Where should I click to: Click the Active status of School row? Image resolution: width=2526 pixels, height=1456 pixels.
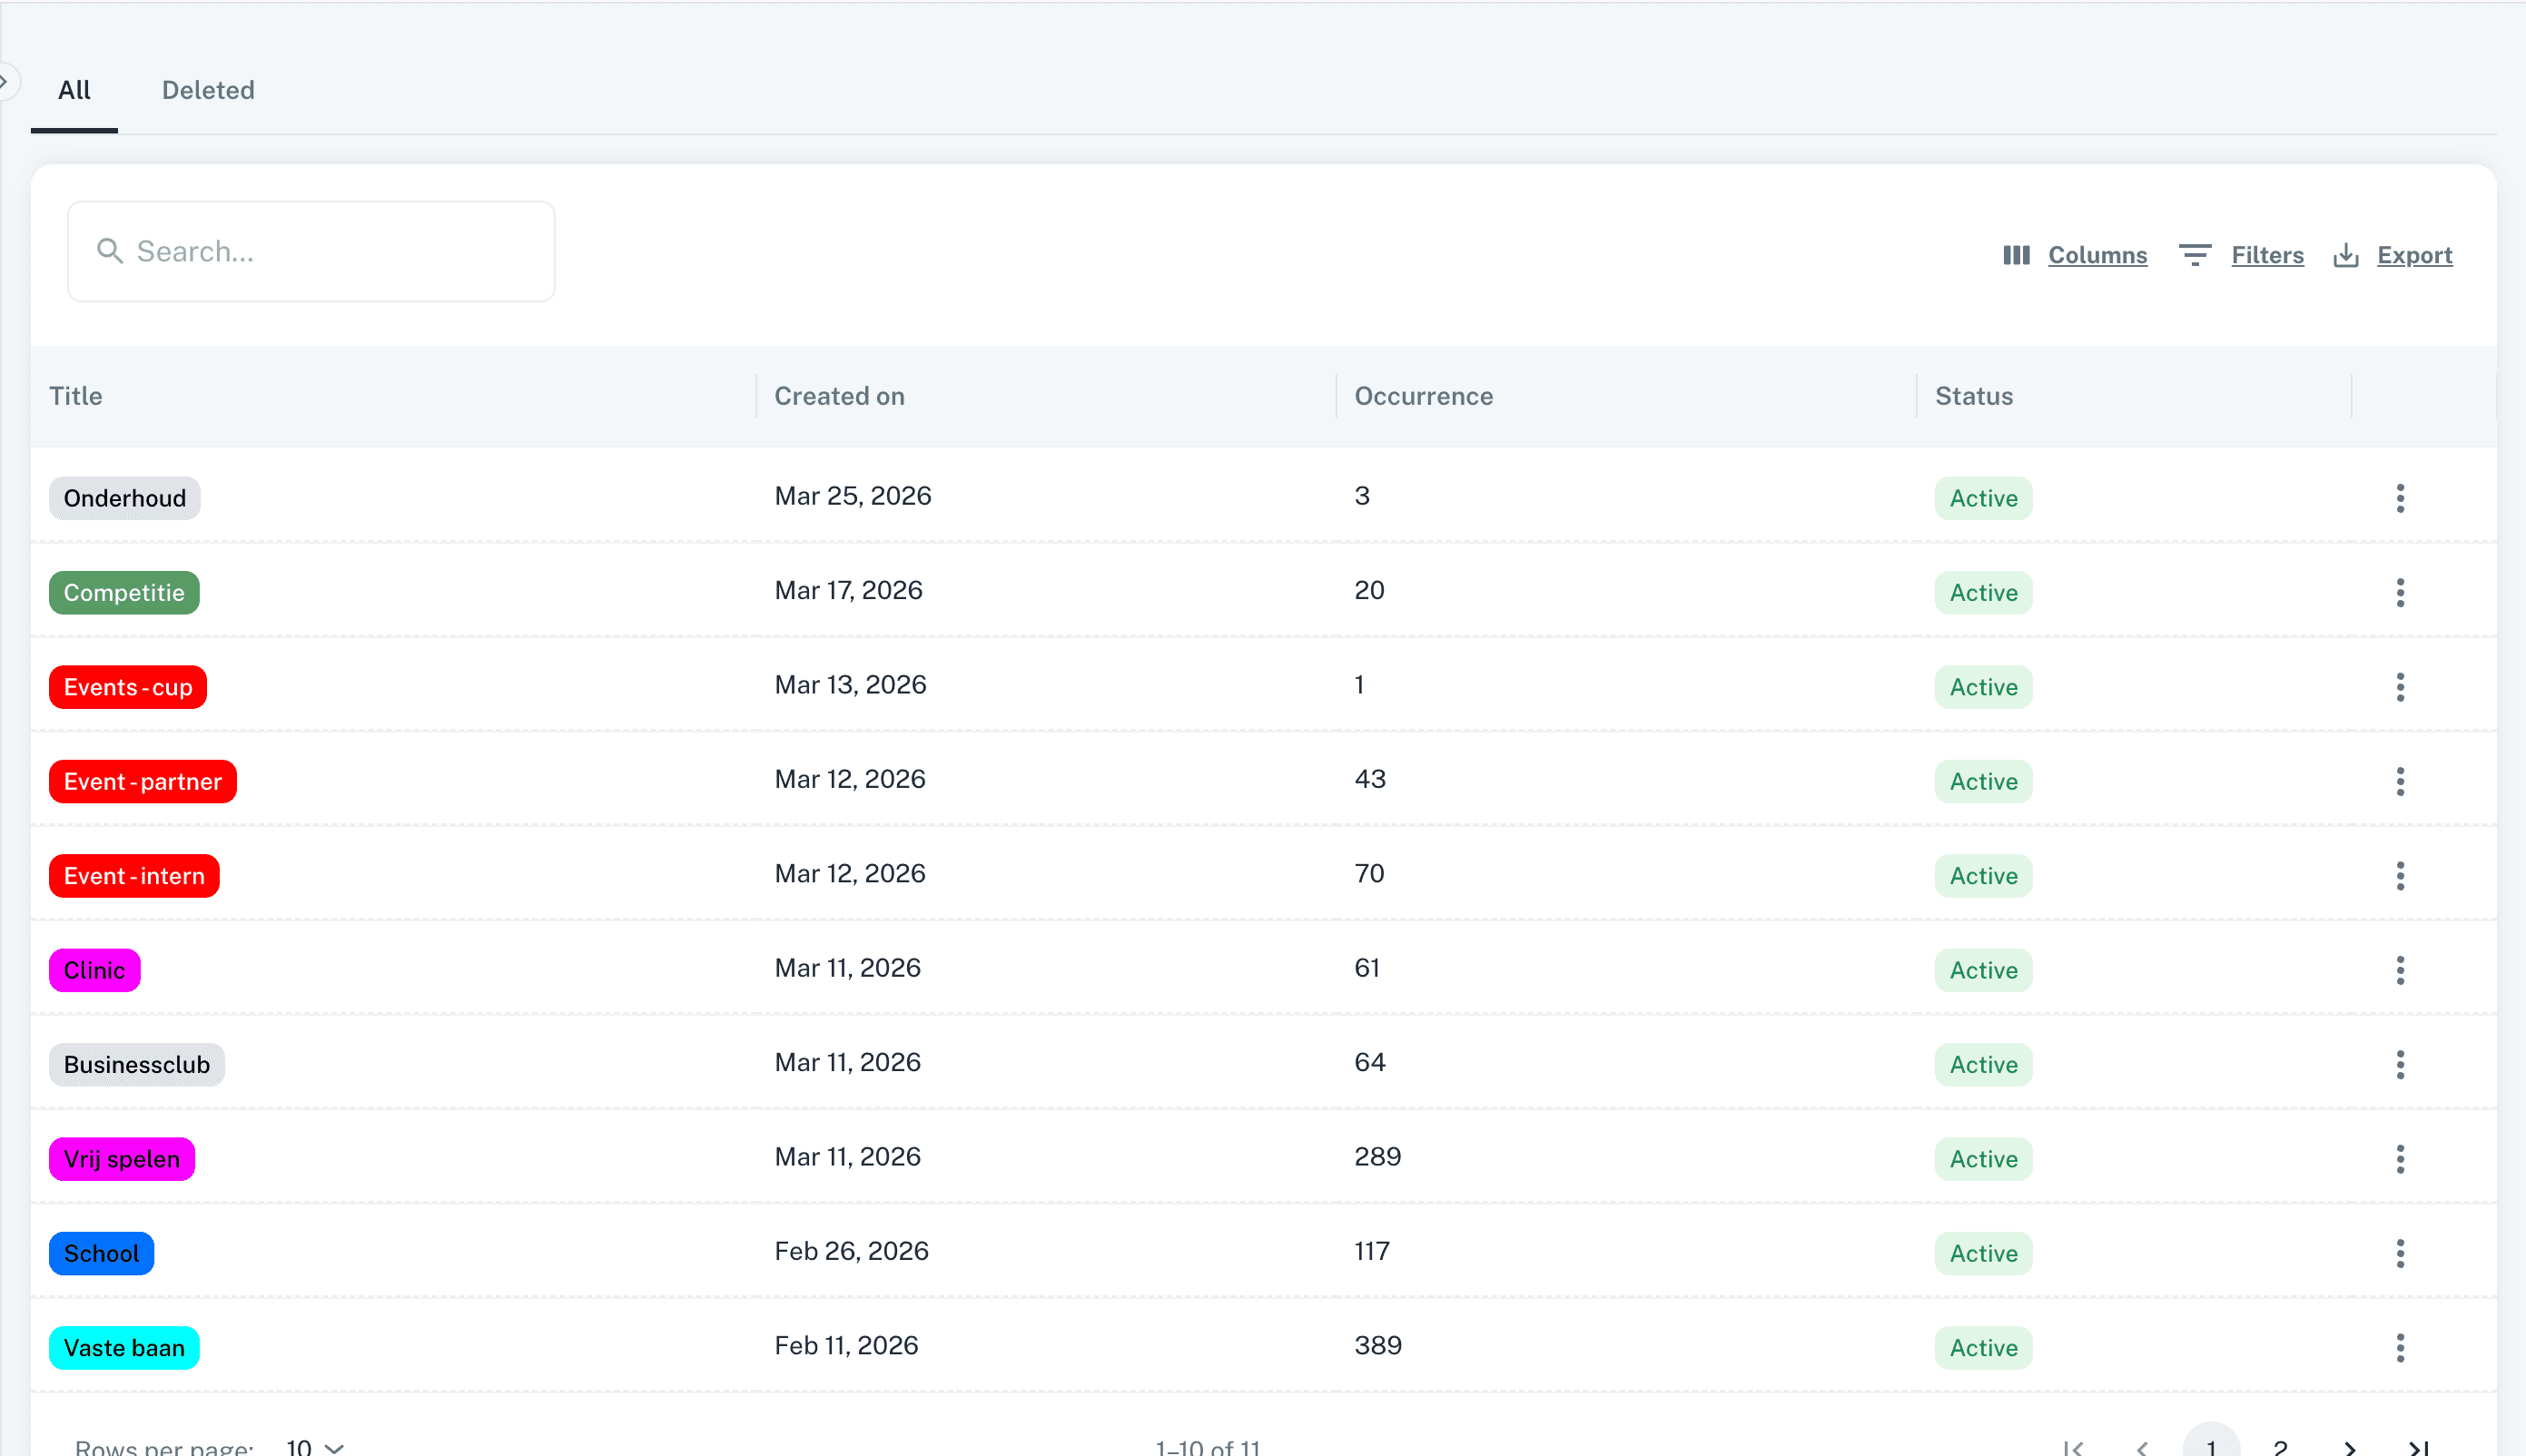(1983, 1253)
